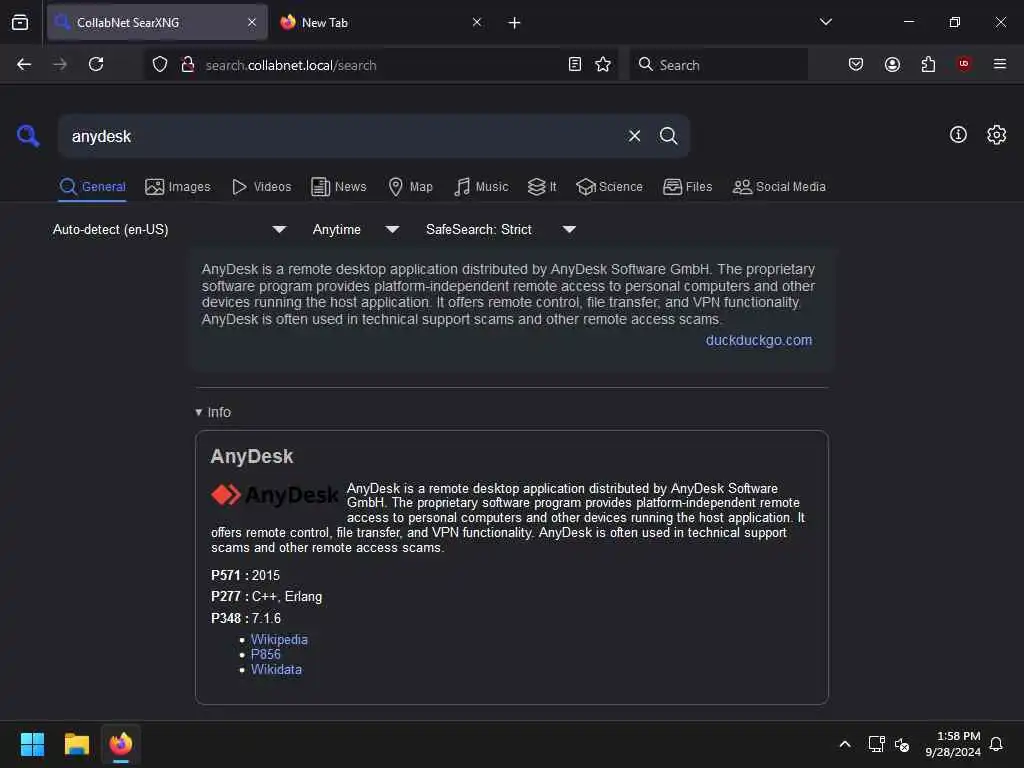This screenshot has width=1024, height=768.
Task: Click the AnyDesk infobox heading
Action: 251,456
